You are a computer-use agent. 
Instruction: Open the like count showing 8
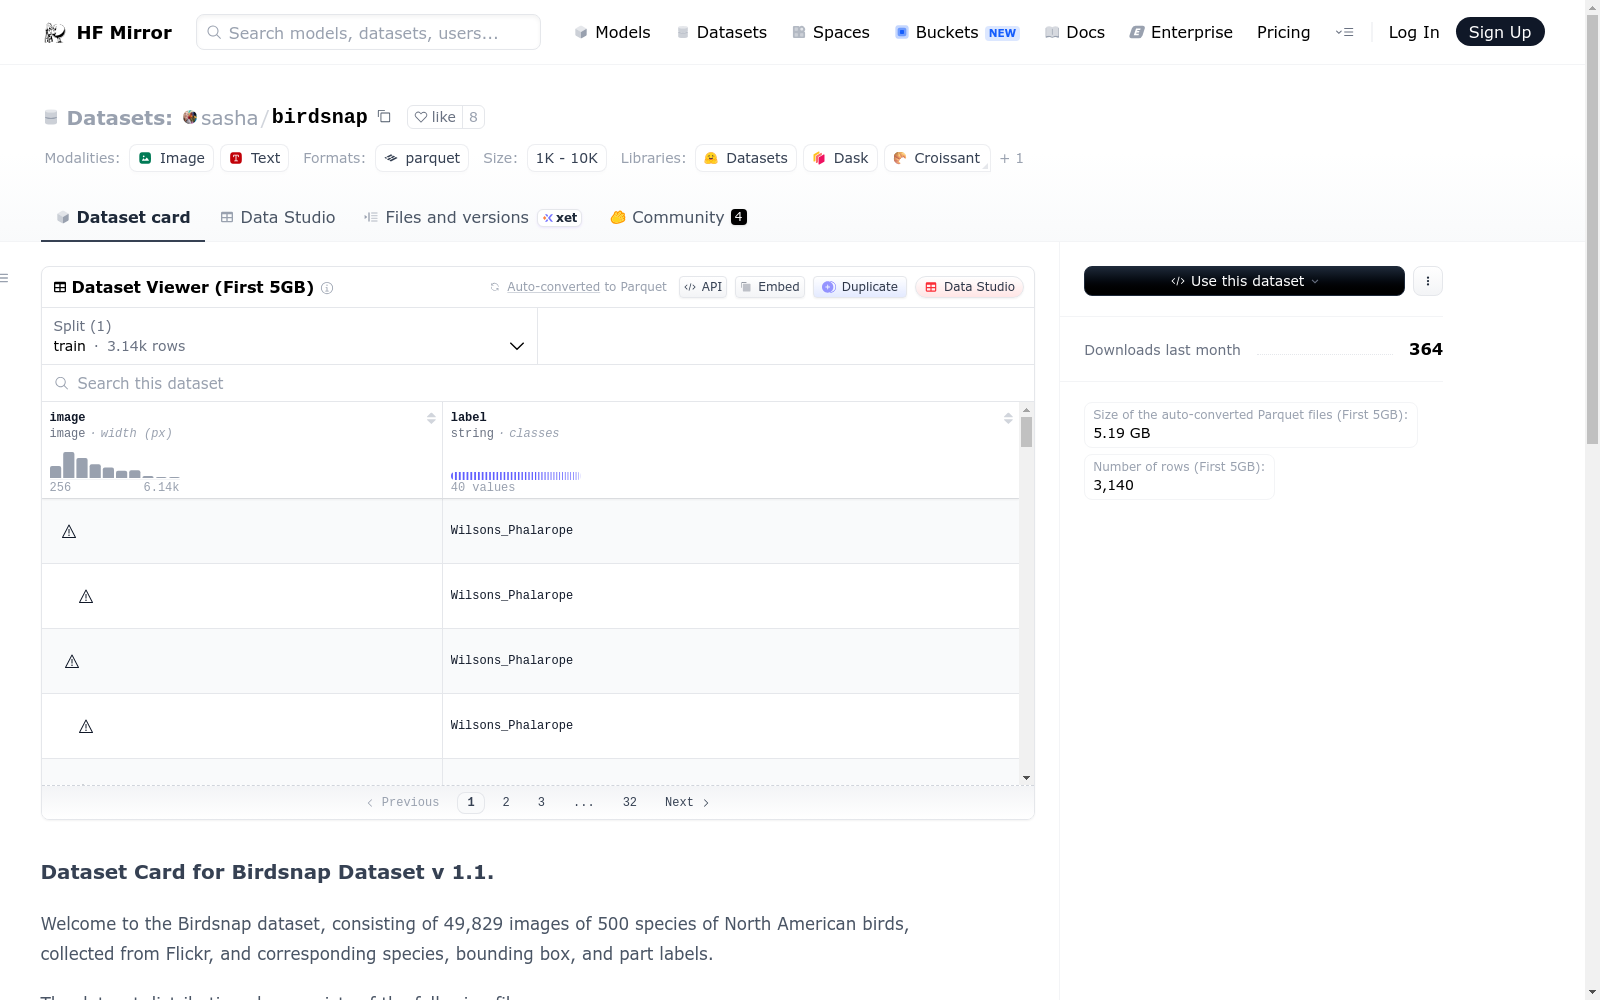[x=474, y=117]
